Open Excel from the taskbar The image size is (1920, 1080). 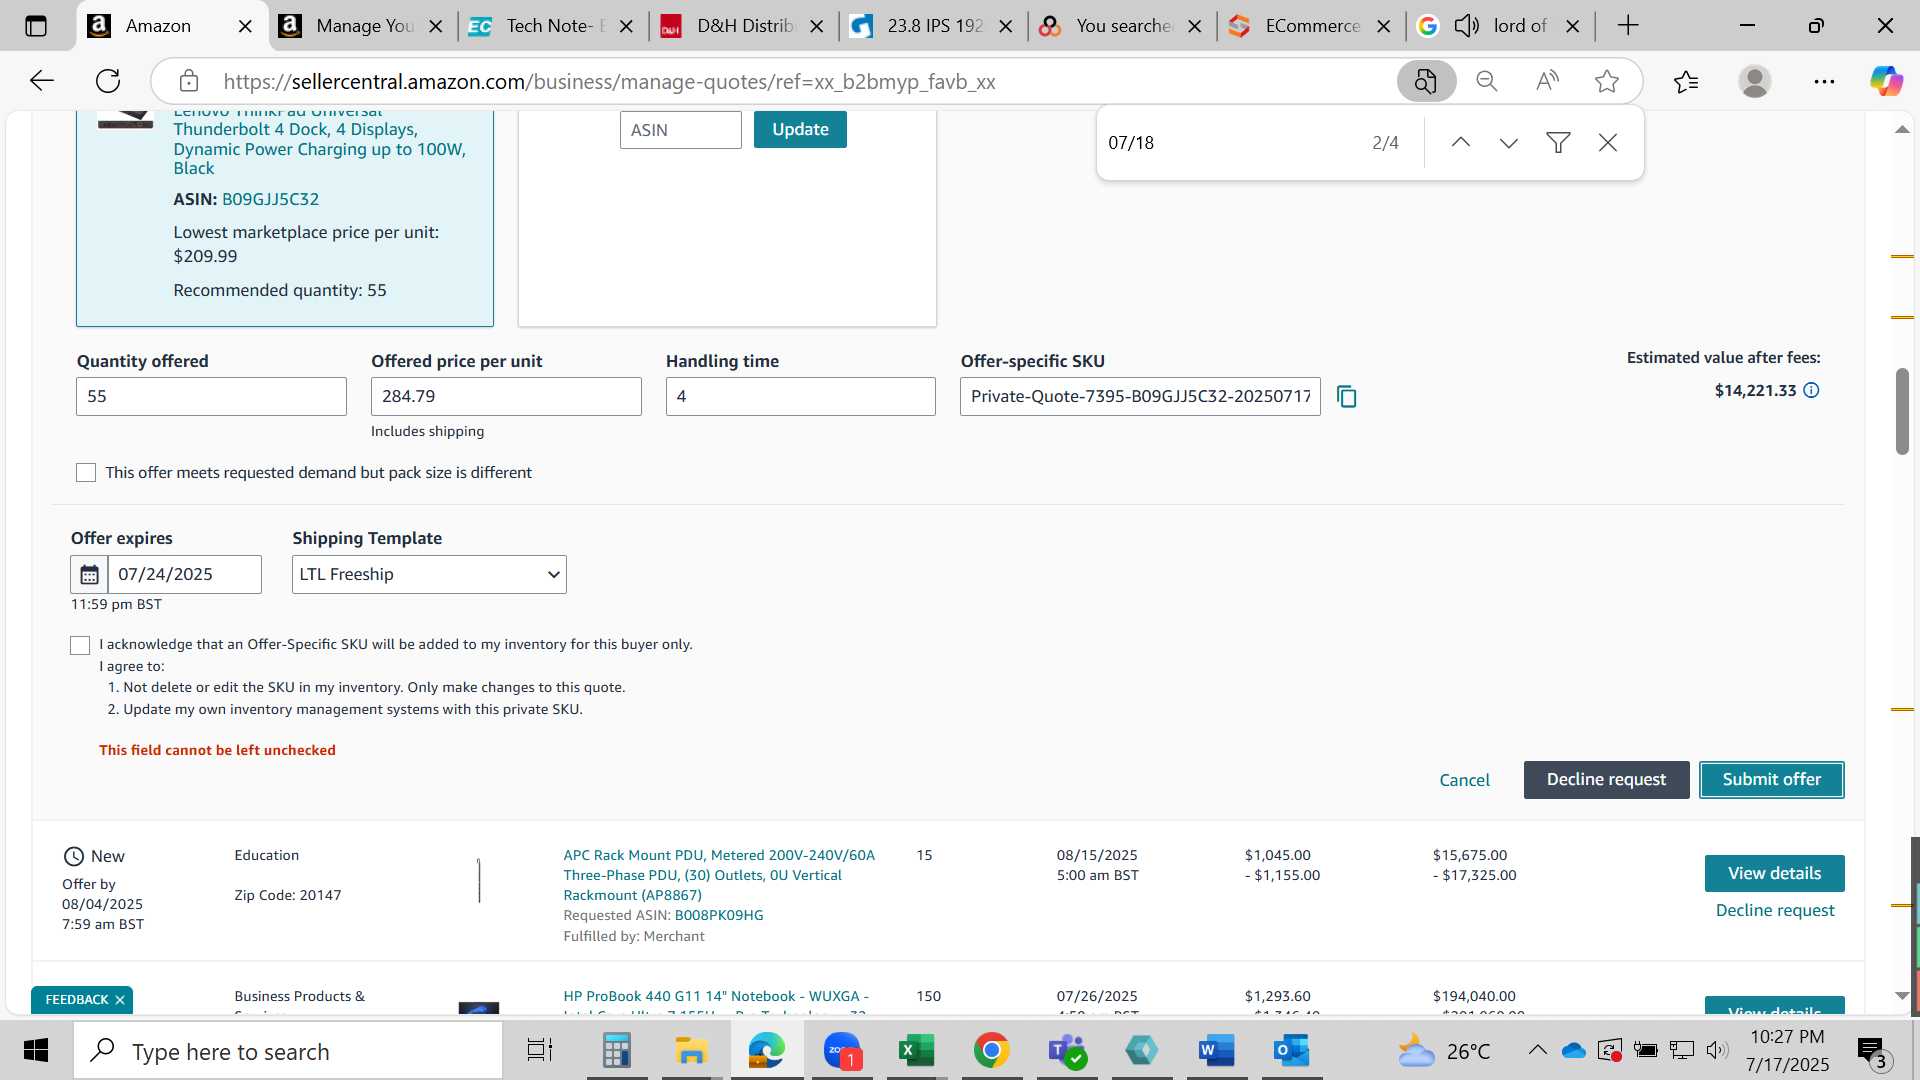(x=916, y=1051)
